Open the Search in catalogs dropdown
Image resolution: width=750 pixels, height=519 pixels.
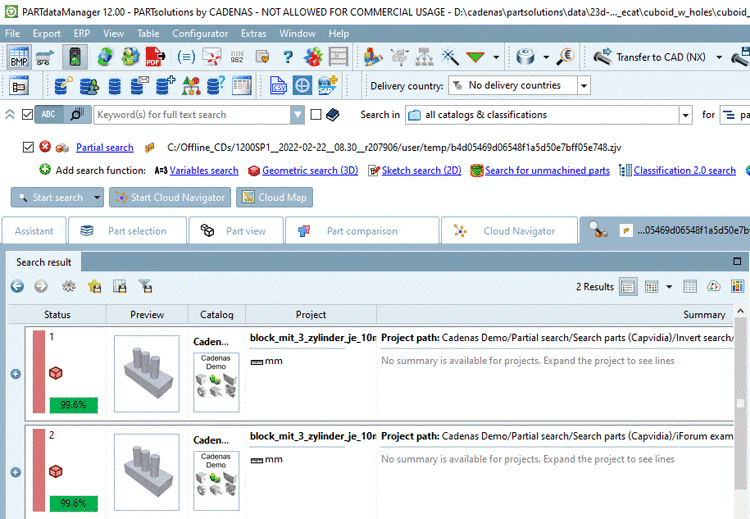[685, 115]
